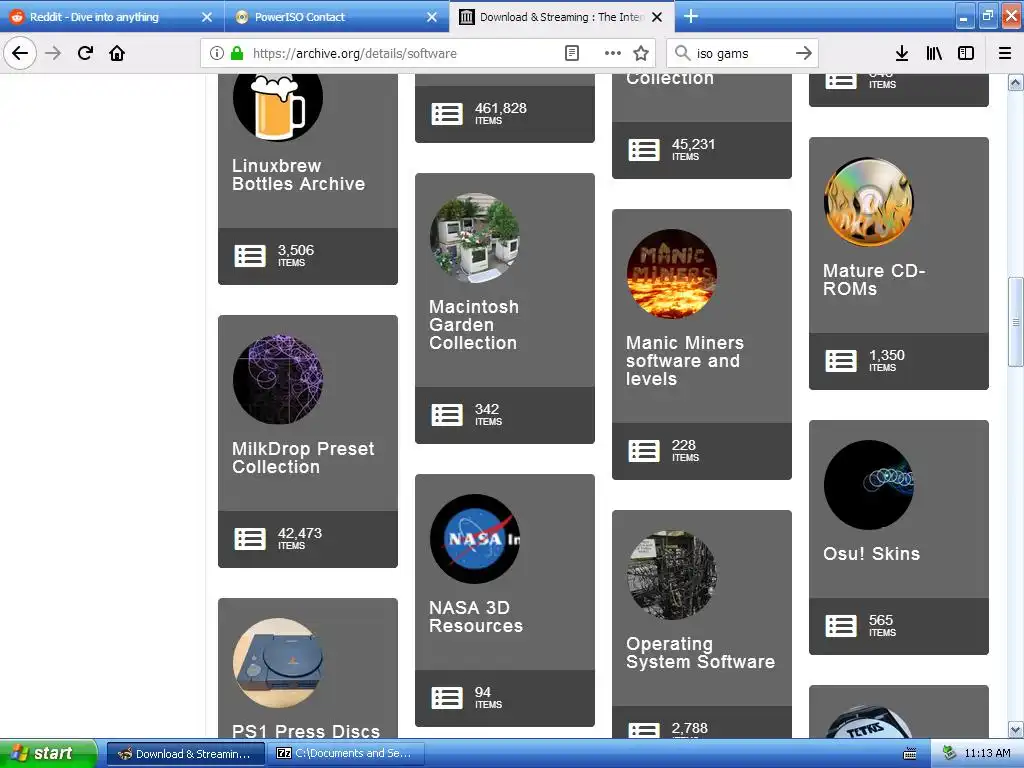Select Download & Streaming taskbar button
The width and height of the screenshot is (1024, 768).
point(185,754)
